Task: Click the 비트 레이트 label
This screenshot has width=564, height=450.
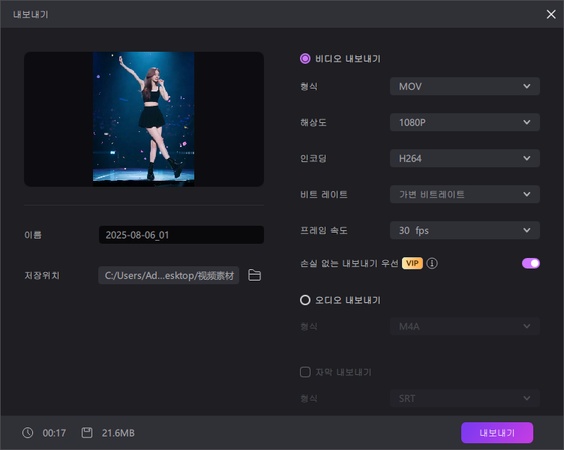Action: point(324,194)
